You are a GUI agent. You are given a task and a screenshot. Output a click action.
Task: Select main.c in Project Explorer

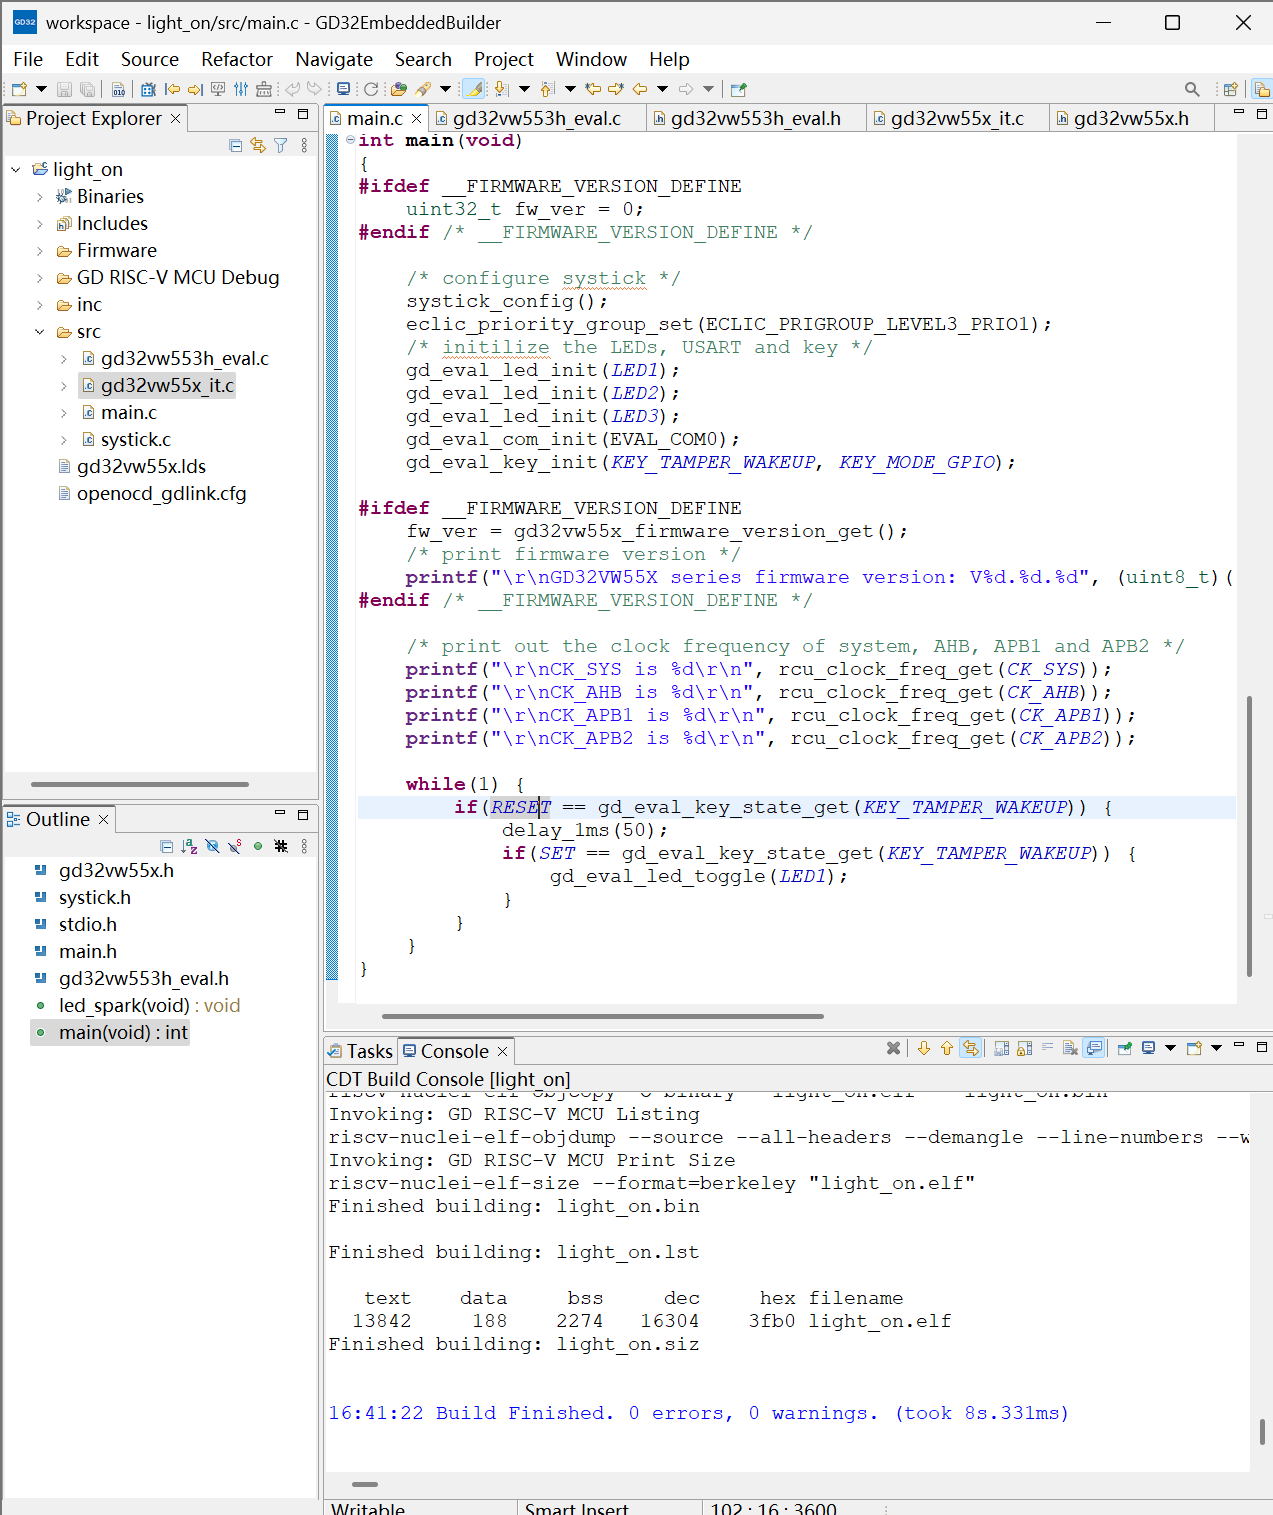(x=129, y=412)
